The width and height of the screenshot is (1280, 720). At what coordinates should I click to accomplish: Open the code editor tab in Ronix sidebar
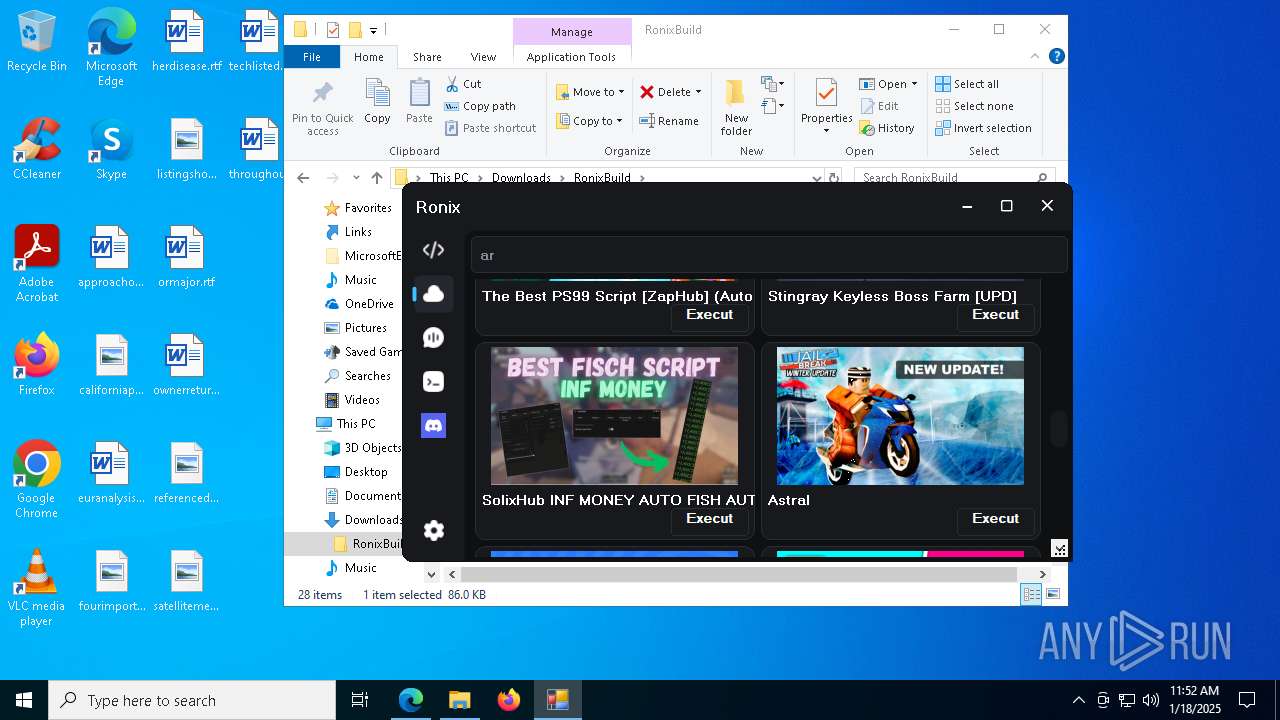point(433,250)
